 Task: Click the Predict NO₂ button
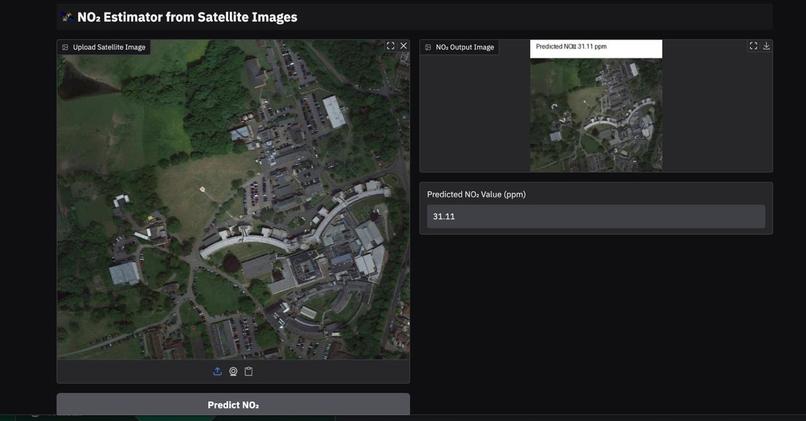(233, 405)
